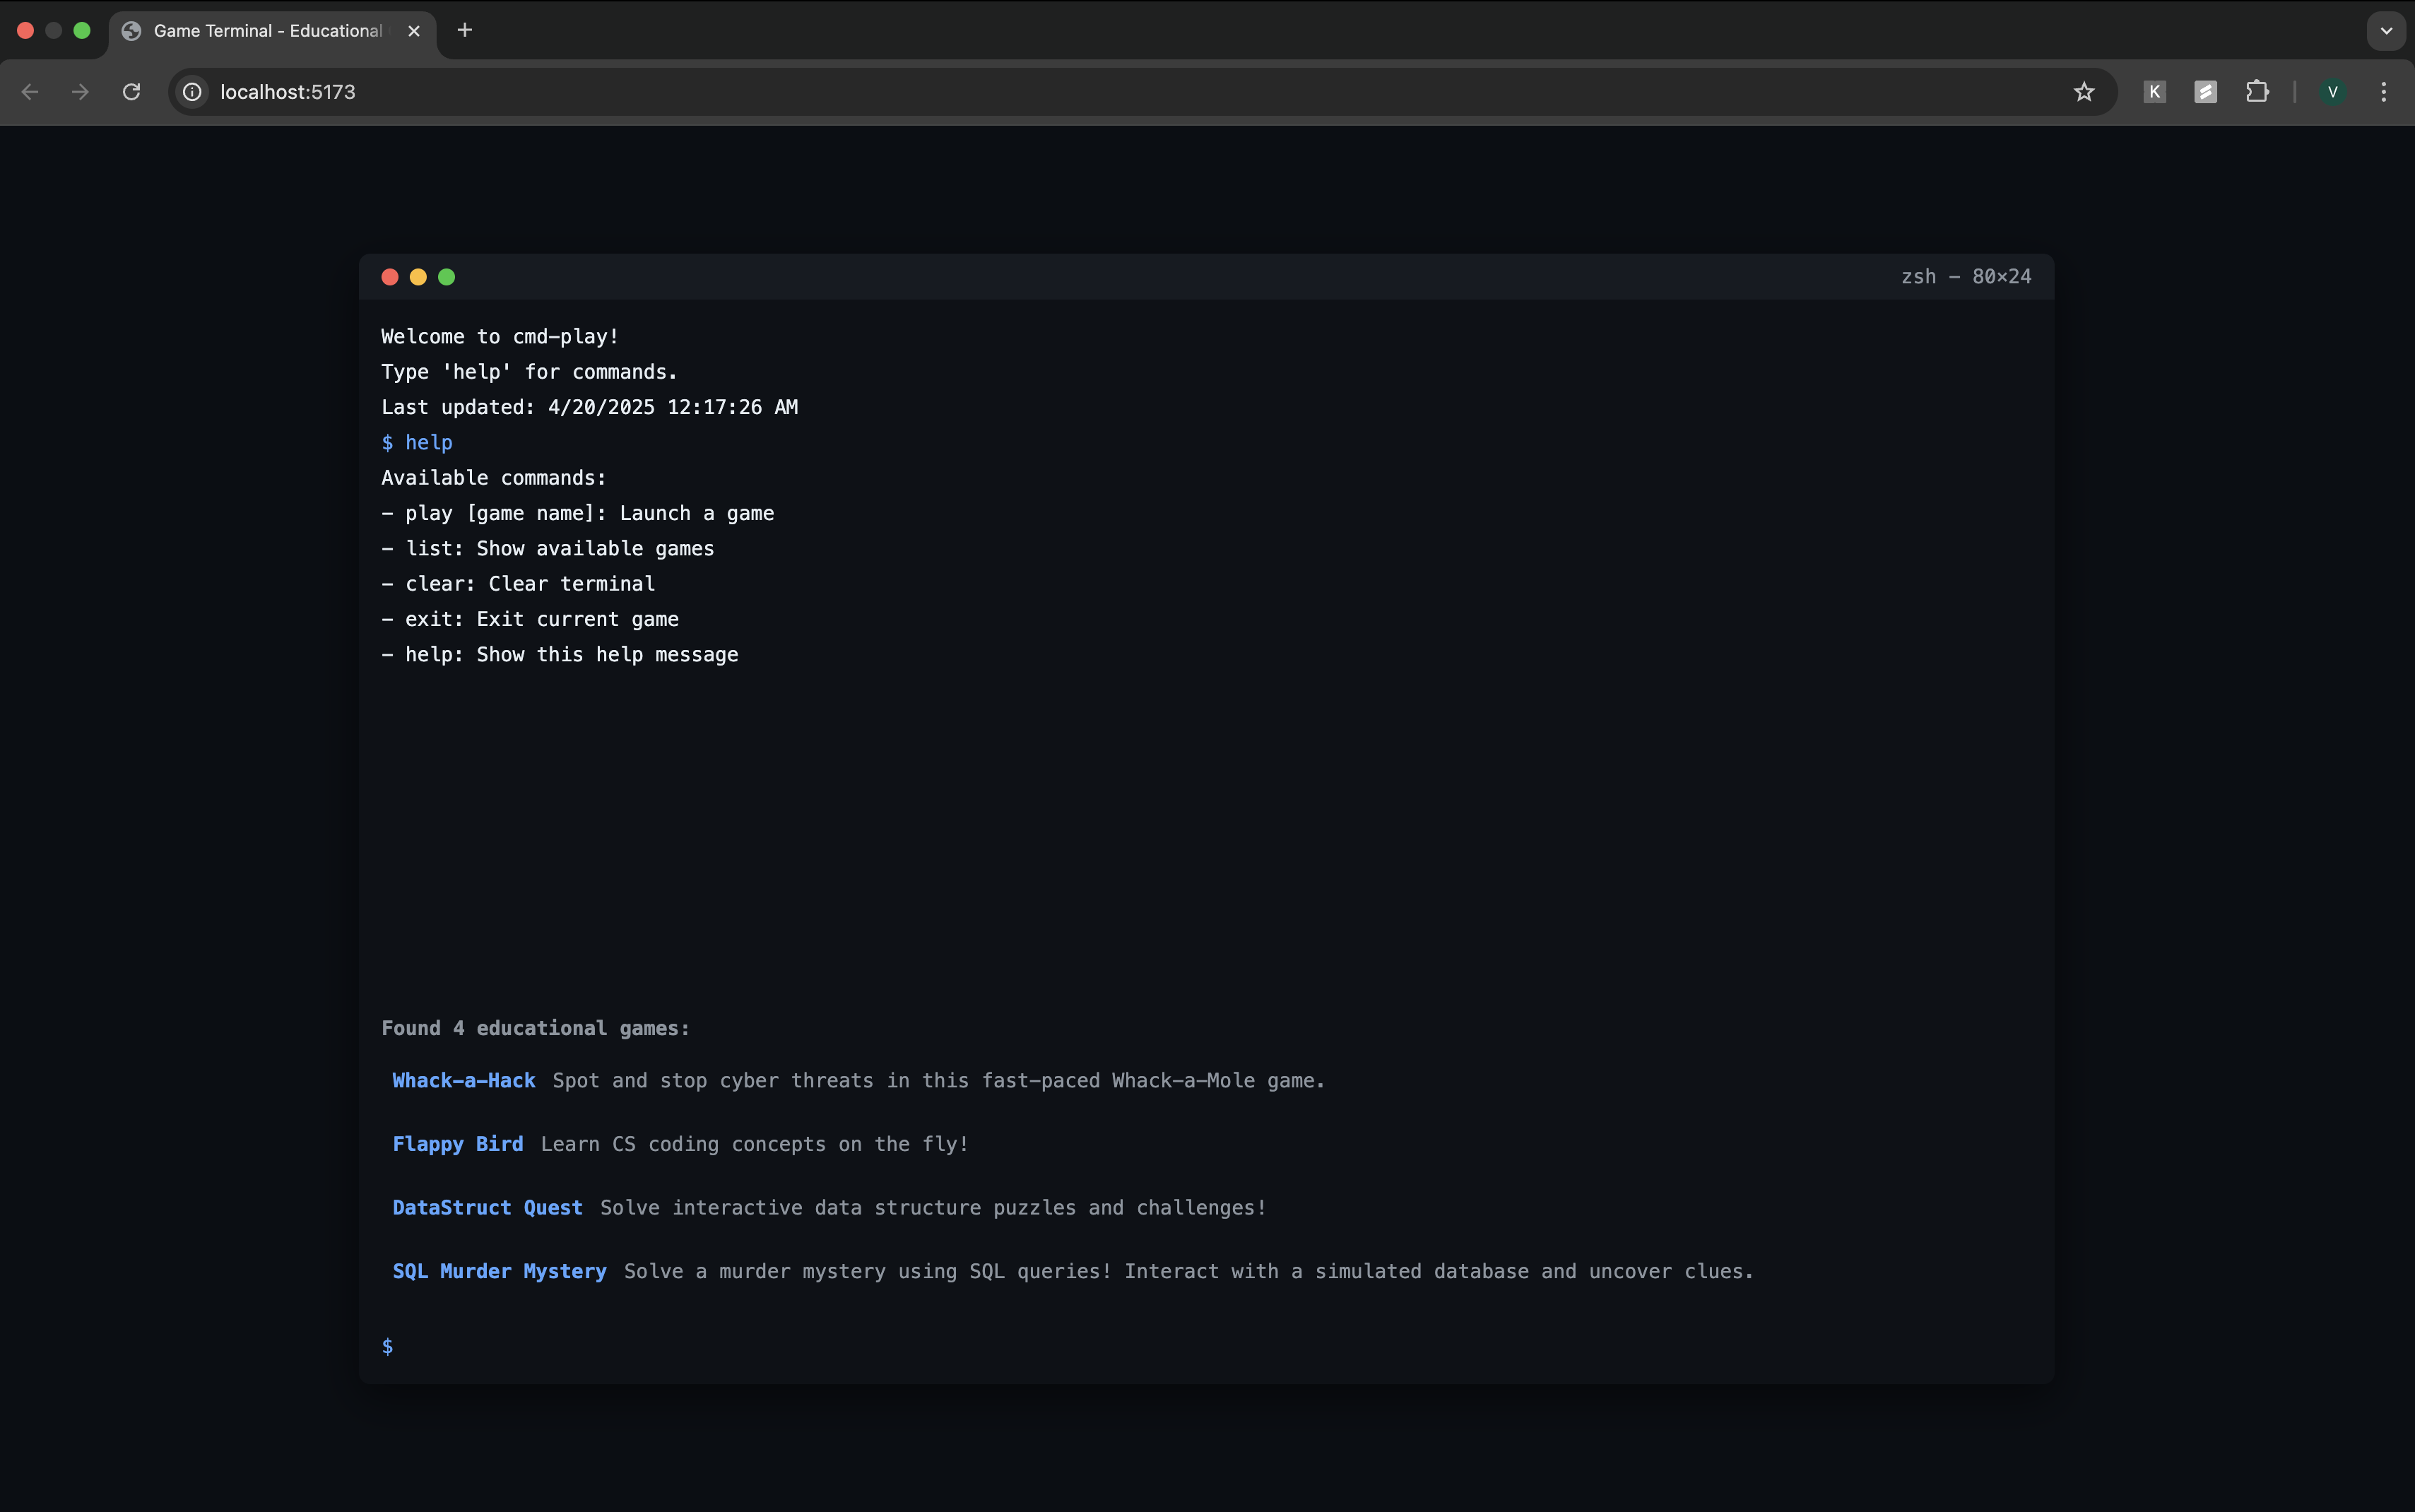The height and width of the screenshot is (1512, 2415).
Task: Bookmark this page with star icon
Action: click(2083, 92)
